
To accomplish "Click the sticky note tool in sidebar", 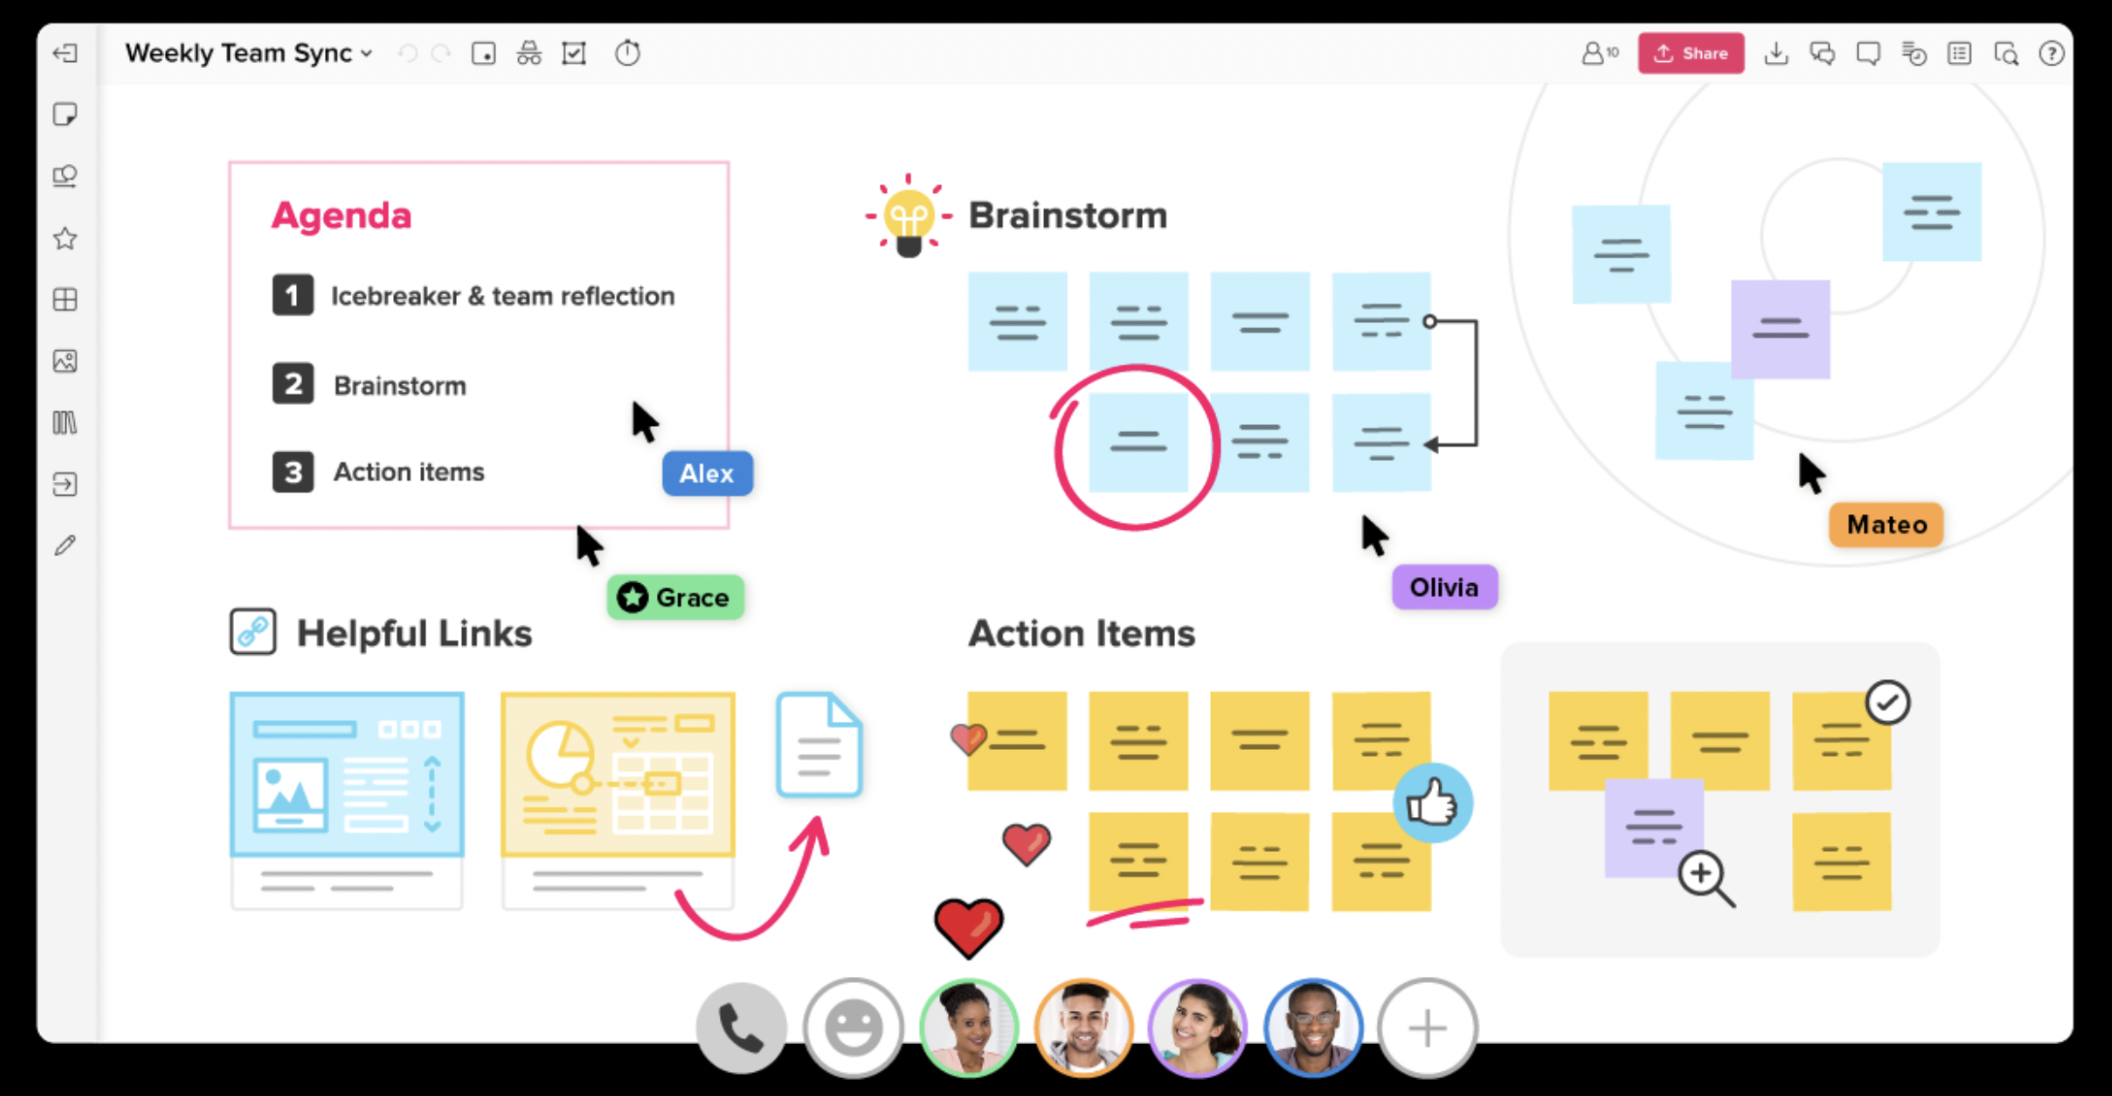I will [x=66, y=114].
